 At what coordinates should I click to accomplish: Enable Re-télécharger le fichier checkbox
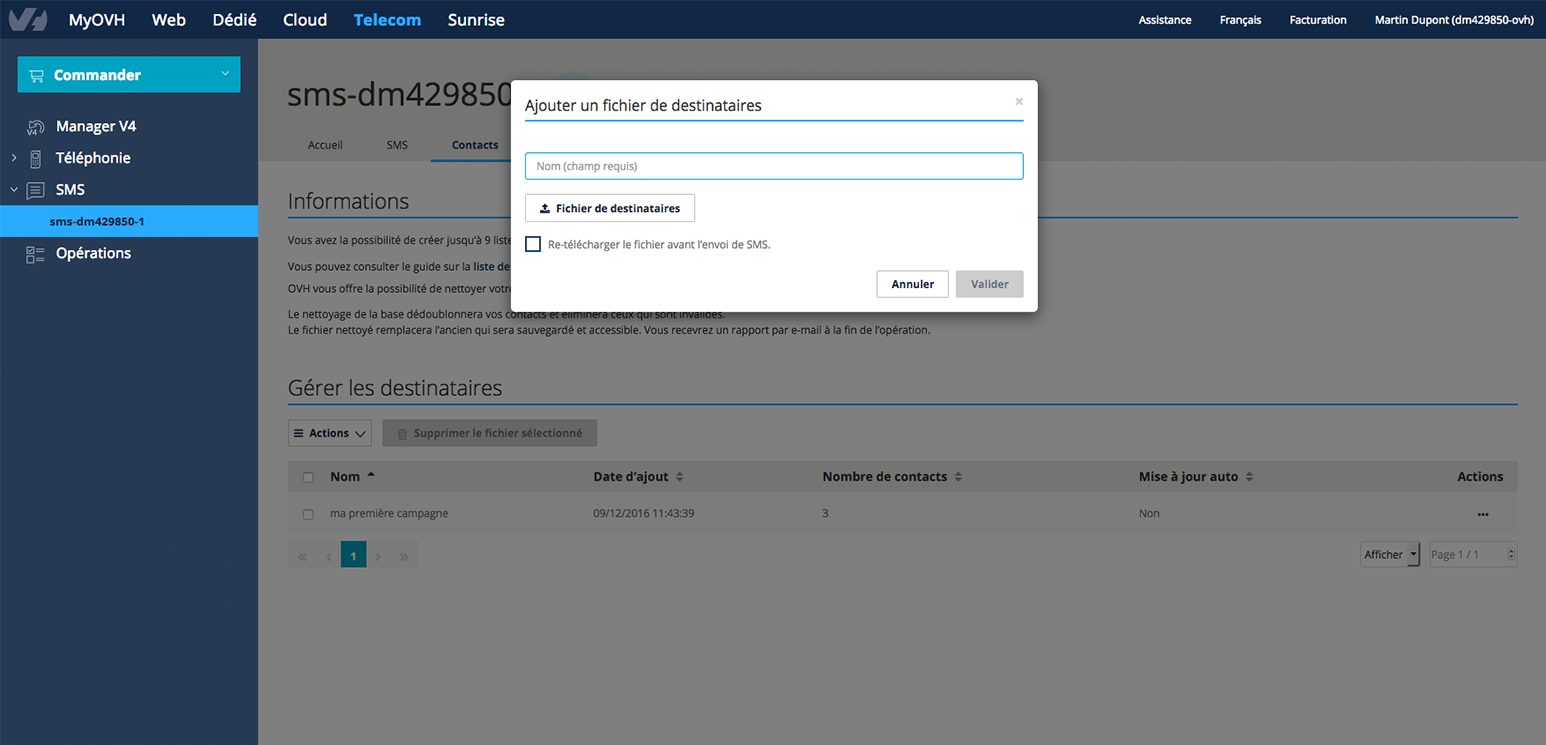533,245
